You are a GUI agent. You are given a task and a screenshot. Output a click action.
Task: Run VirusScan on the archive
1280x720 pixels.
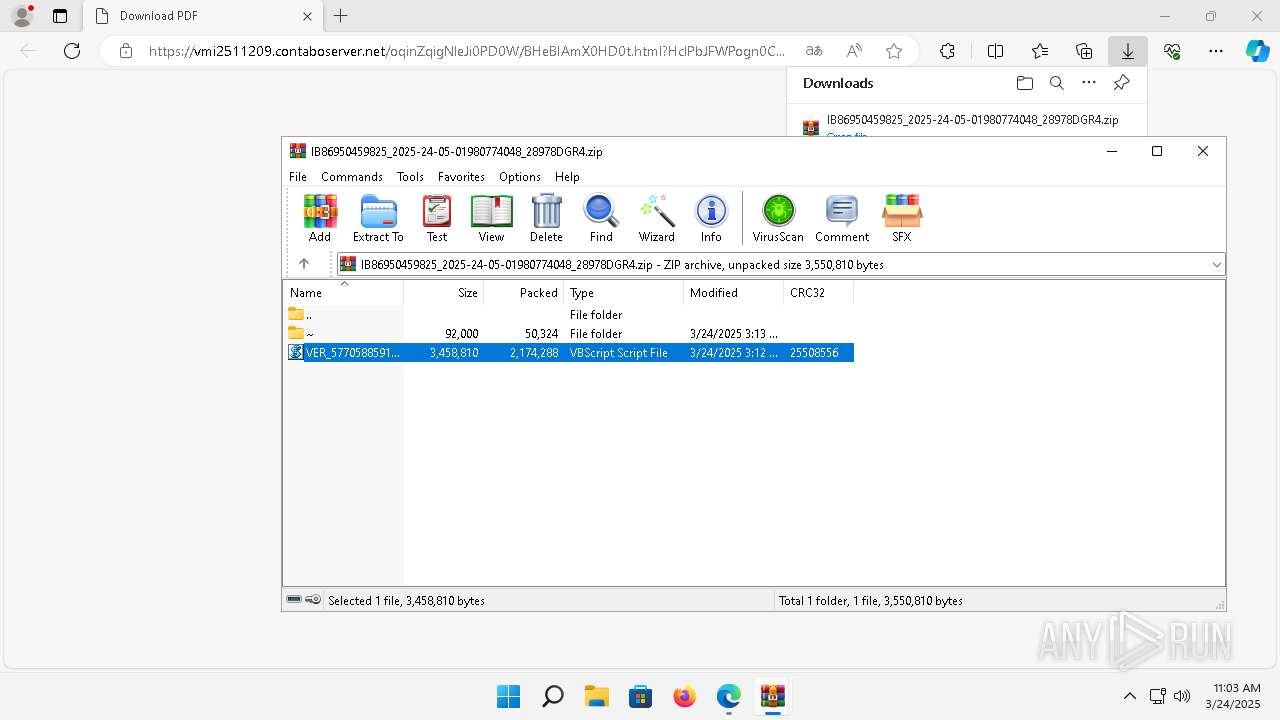778,218
